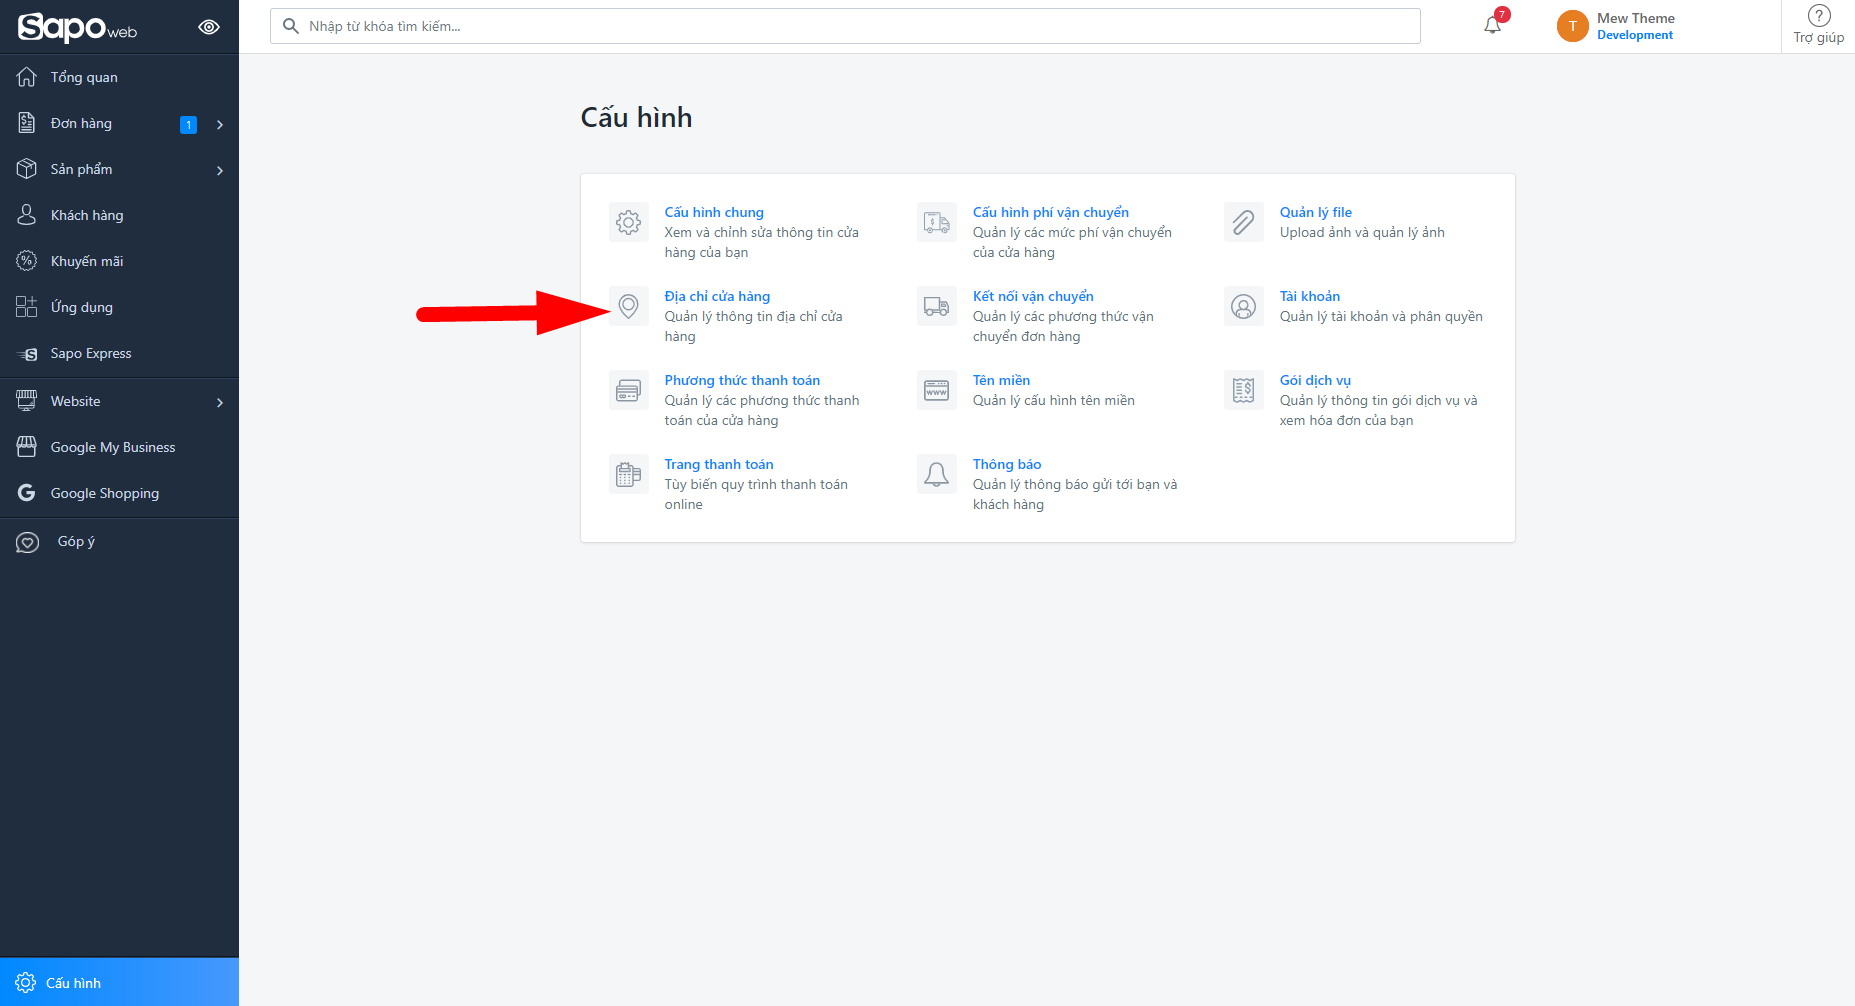Click the Development label under Mew Theme
The width and height of the screenshot is (1855, 1006).
(1635, 35)
